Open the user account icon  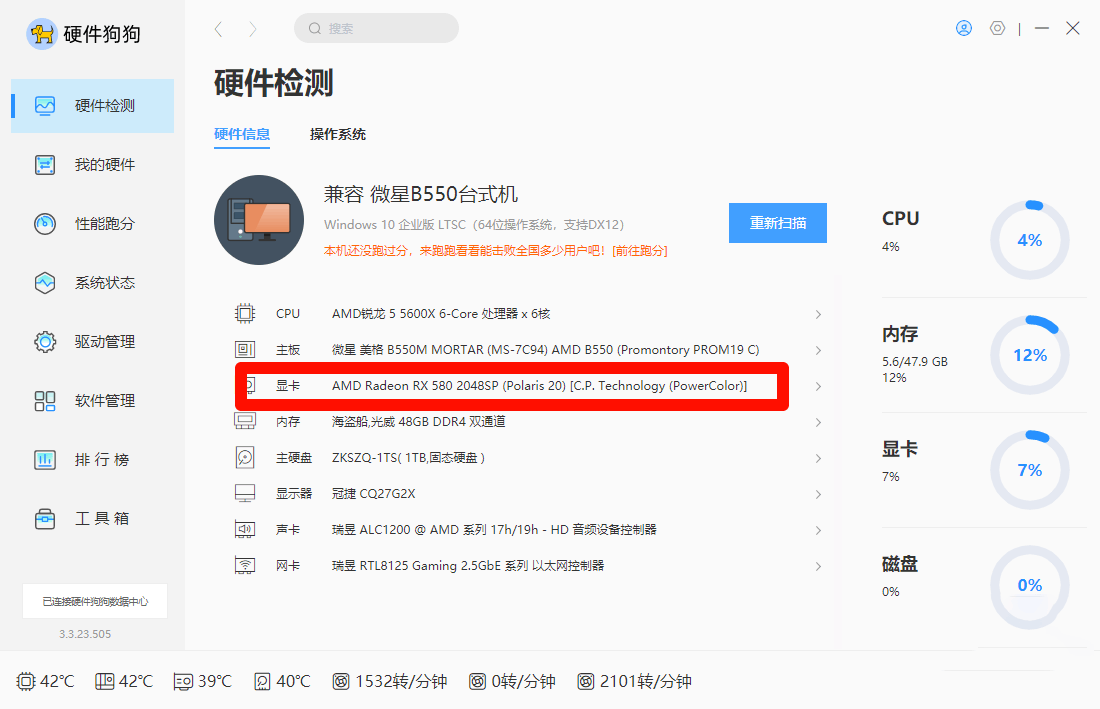964,28
